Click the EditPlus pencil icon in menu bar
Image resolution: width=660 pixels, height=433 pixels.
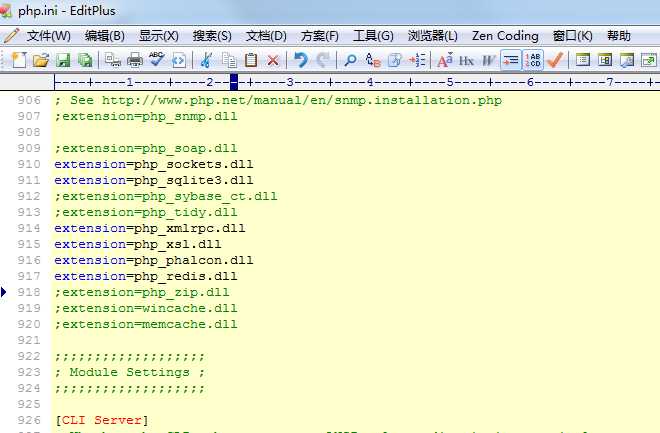pyautogui.click(x=11, y=36)
